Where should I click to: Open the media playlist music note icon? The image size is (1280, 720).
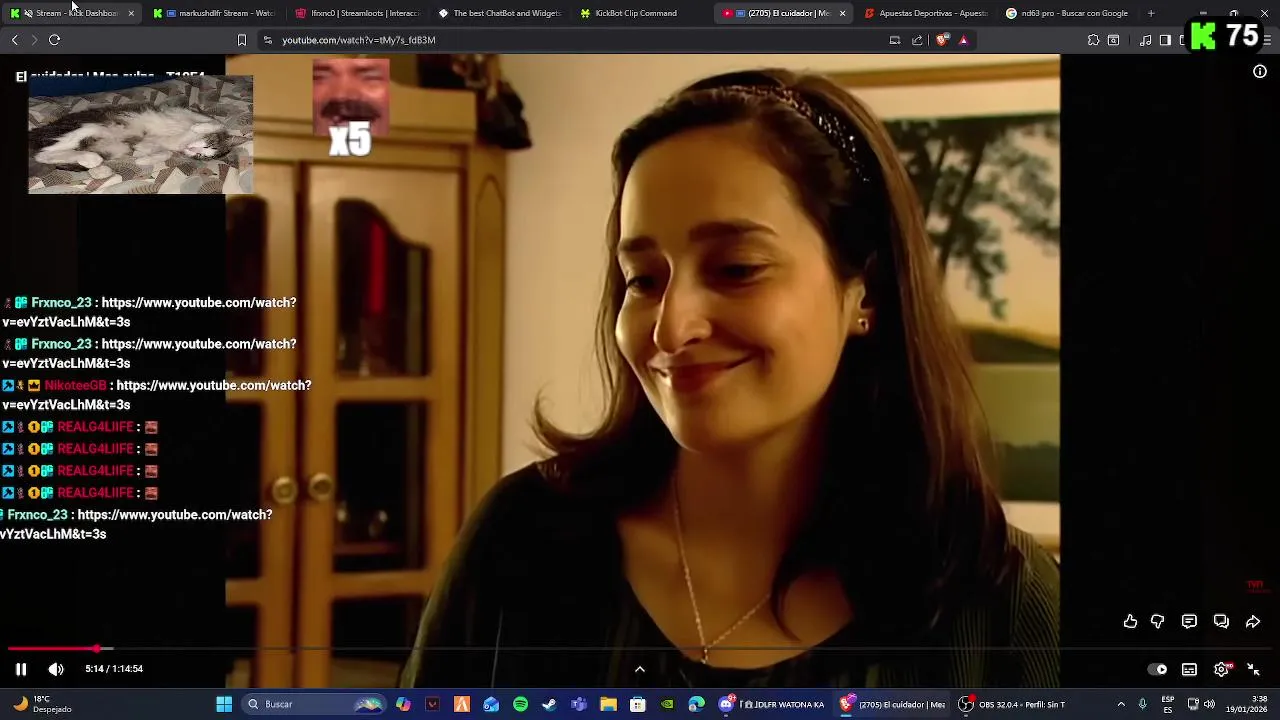click(x=1145, y=40)
